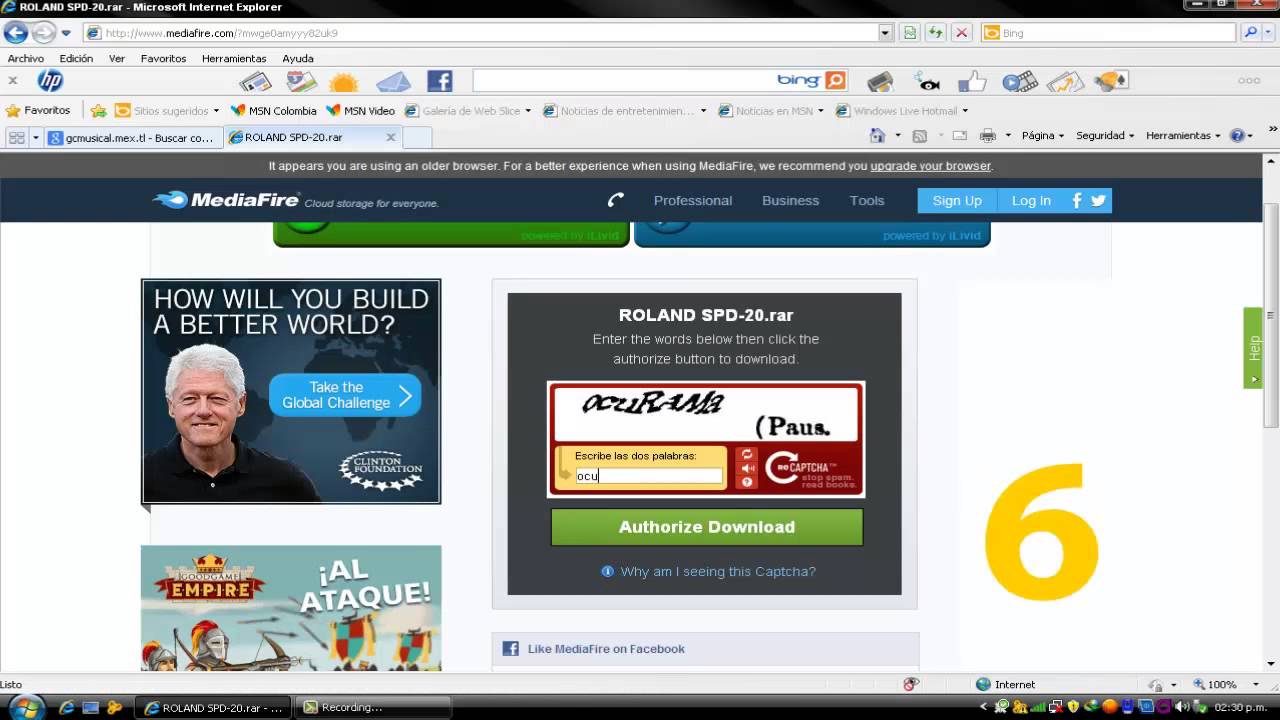Close the HP toolbar with X
This screenshot has height=720, width=1280.
(x=13, y=81)
